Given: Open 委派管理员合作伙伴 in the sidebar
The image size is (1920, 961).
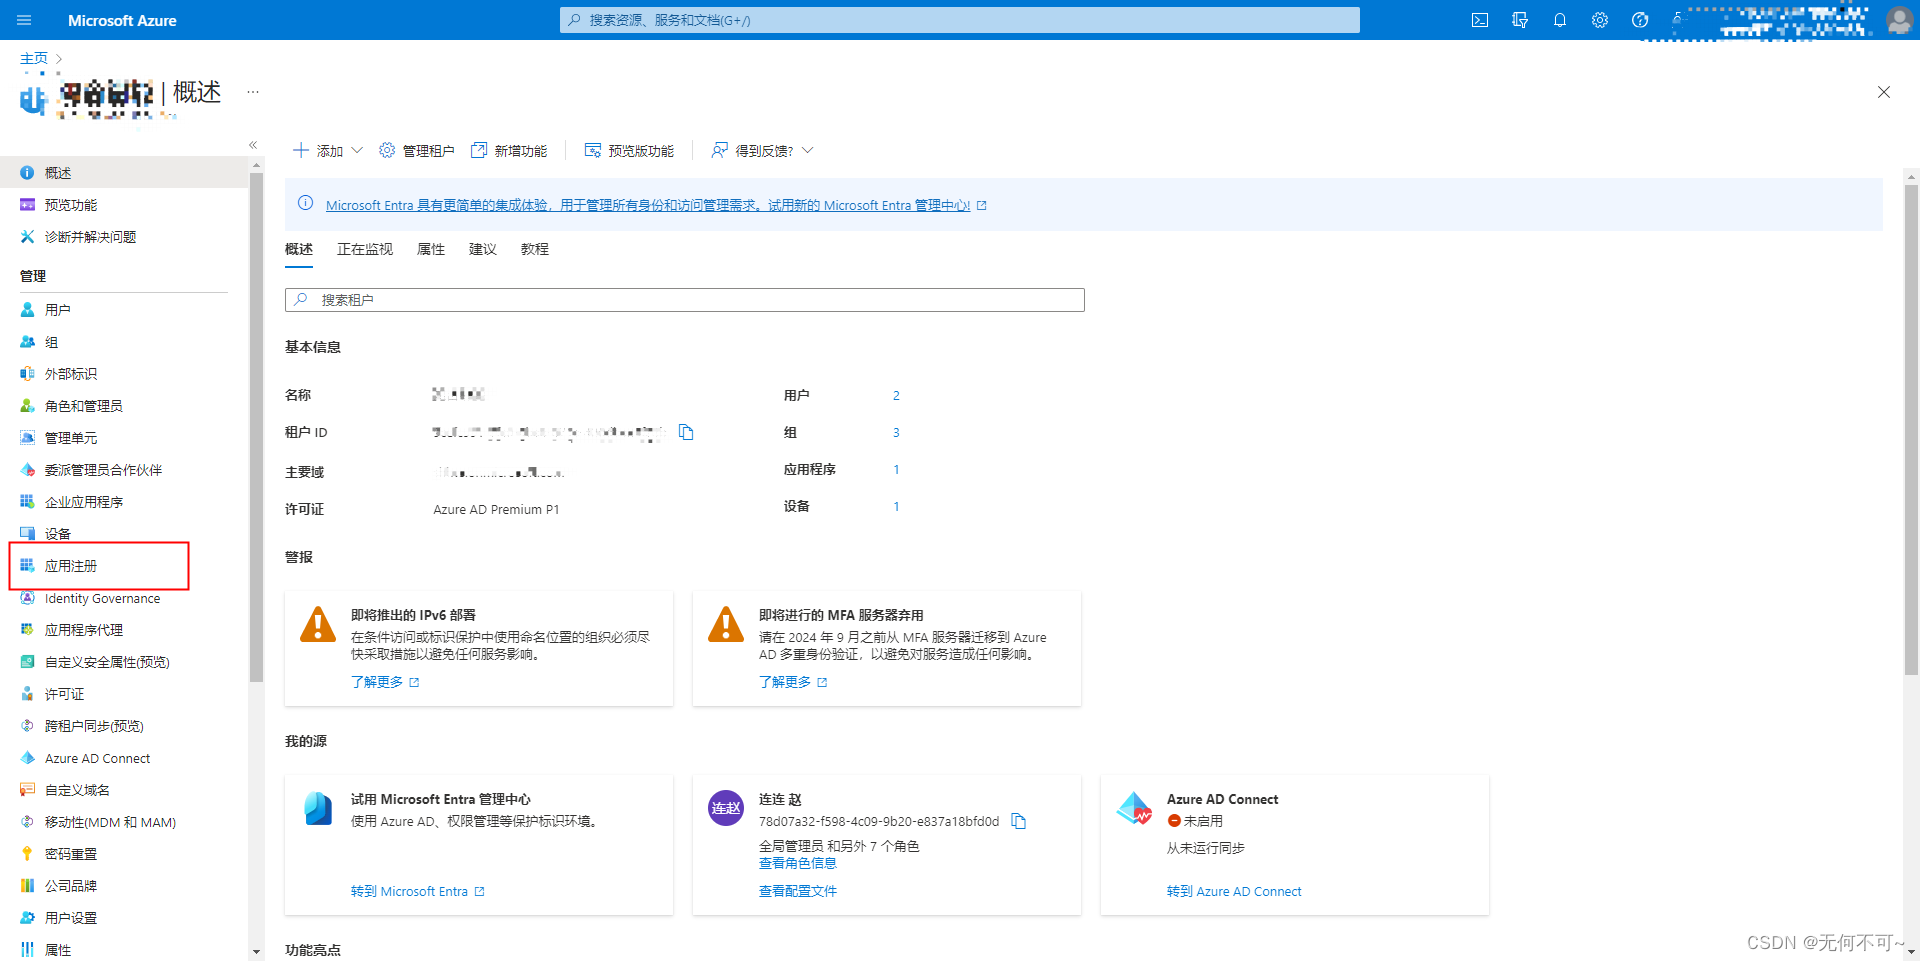Looking at the screenshot, I should tap(103, 470).
